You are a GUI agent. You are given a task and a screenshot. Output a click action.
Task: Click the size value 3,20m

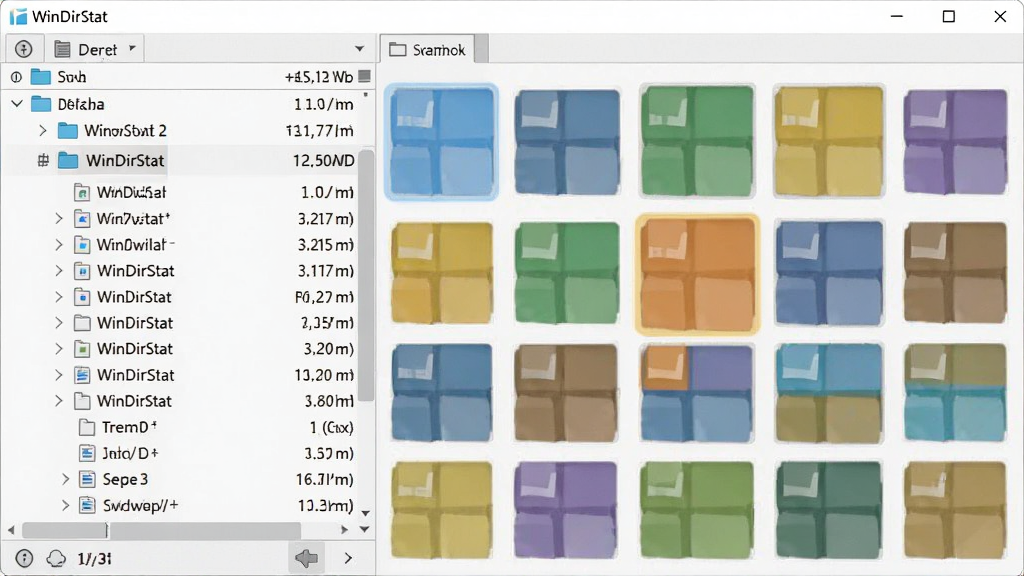(x=328, y=349)
